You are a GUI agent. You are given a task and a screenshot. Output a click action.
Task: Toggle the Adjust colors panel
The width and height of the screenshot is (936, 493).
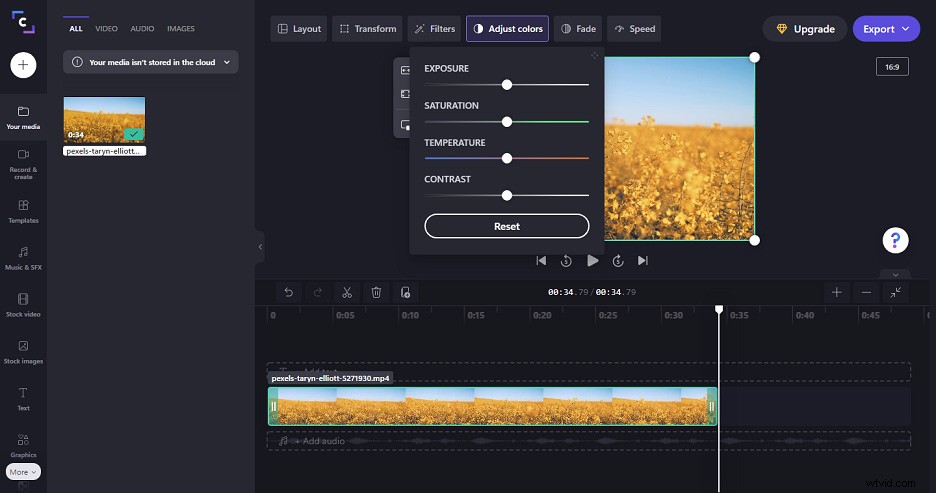(x=507, y=29)
